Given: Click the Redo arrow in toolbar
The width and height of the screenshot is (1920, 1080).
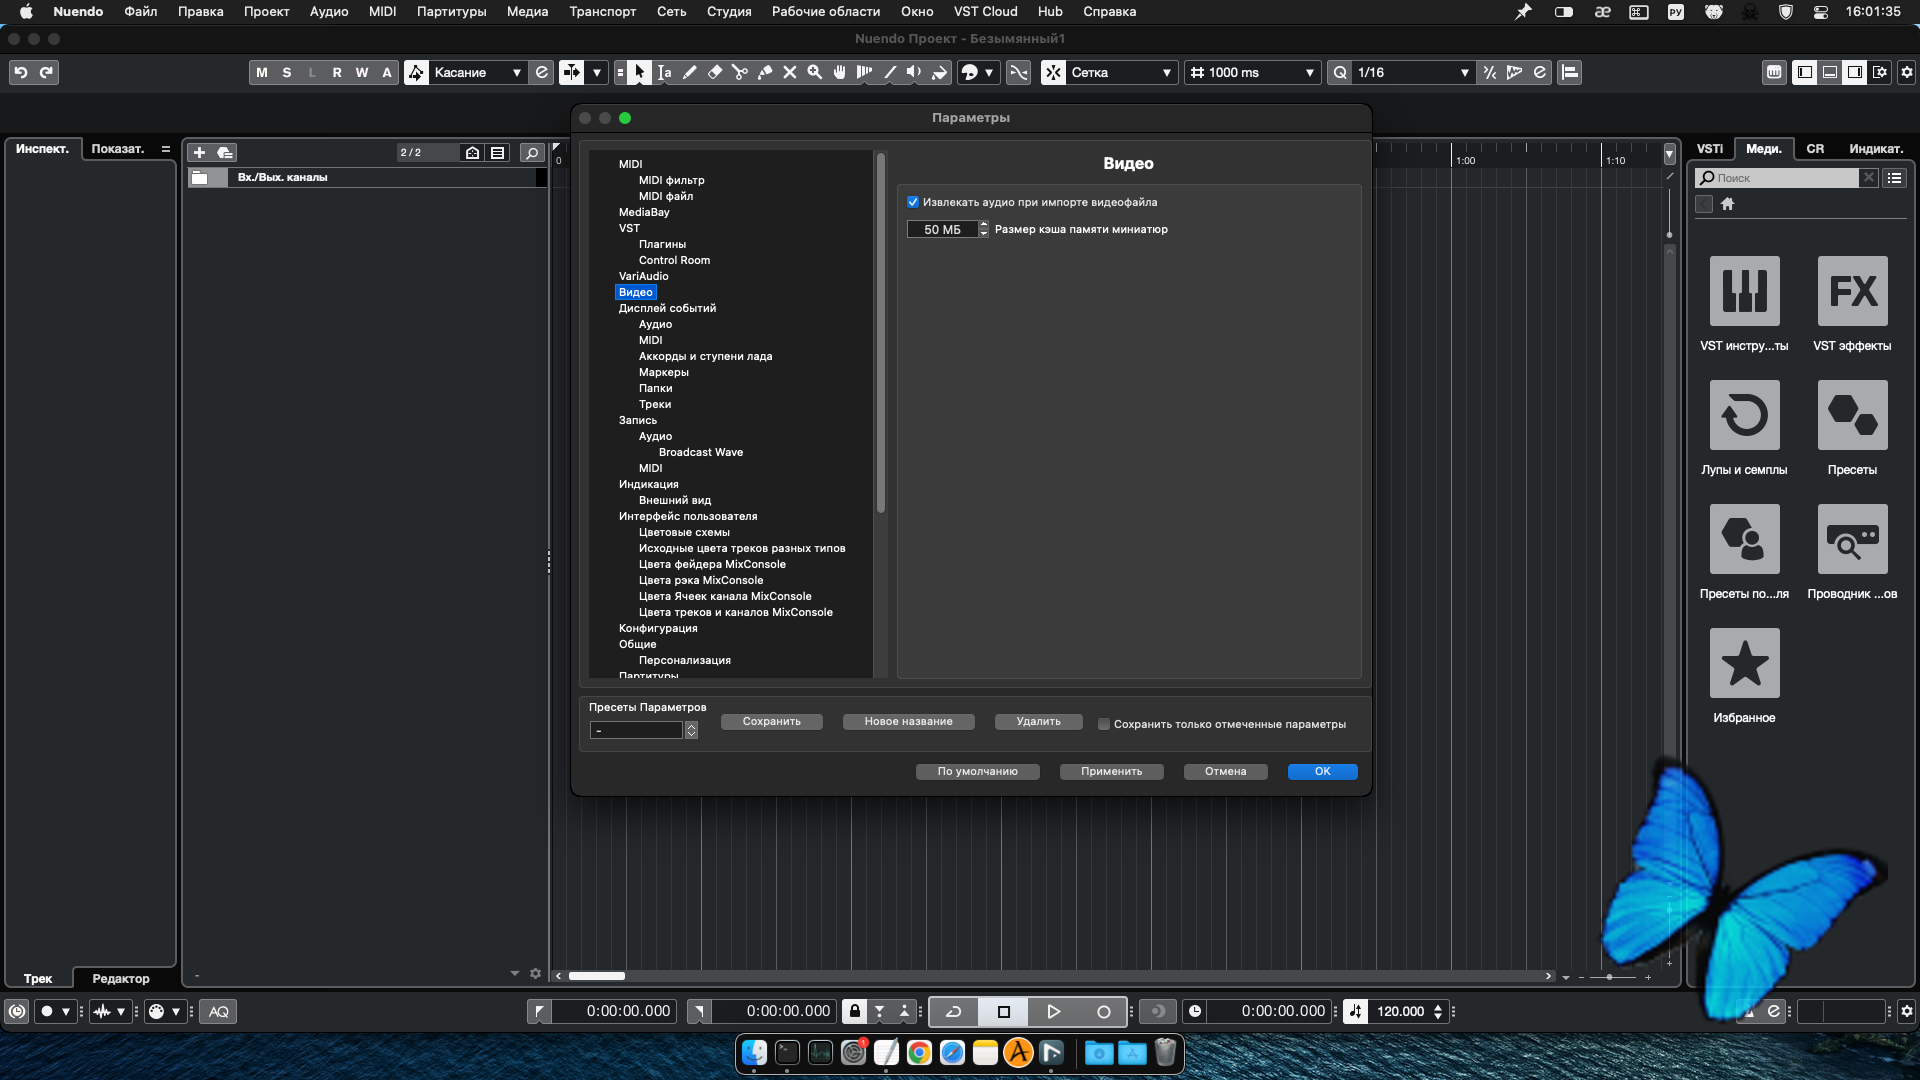Looking at the screenshot, I should coord(46,72).
